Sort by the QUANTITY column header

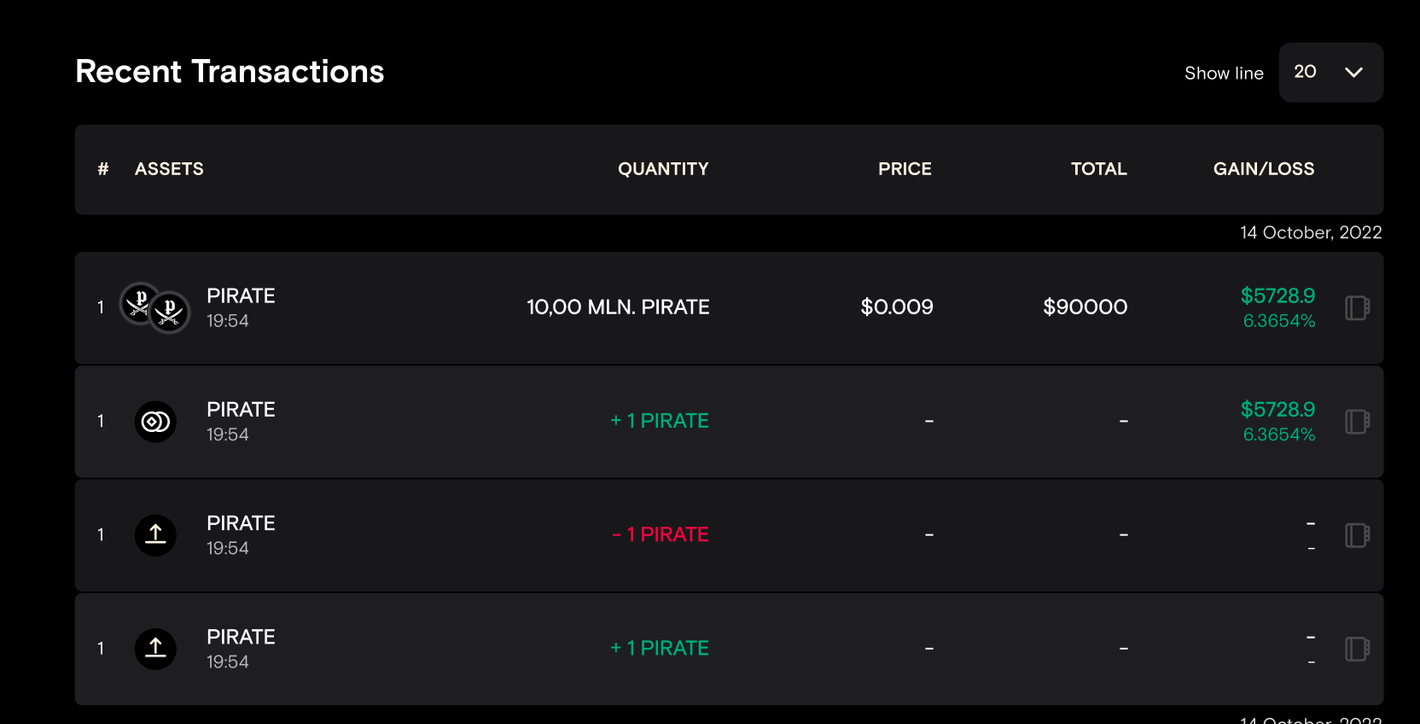663,169
